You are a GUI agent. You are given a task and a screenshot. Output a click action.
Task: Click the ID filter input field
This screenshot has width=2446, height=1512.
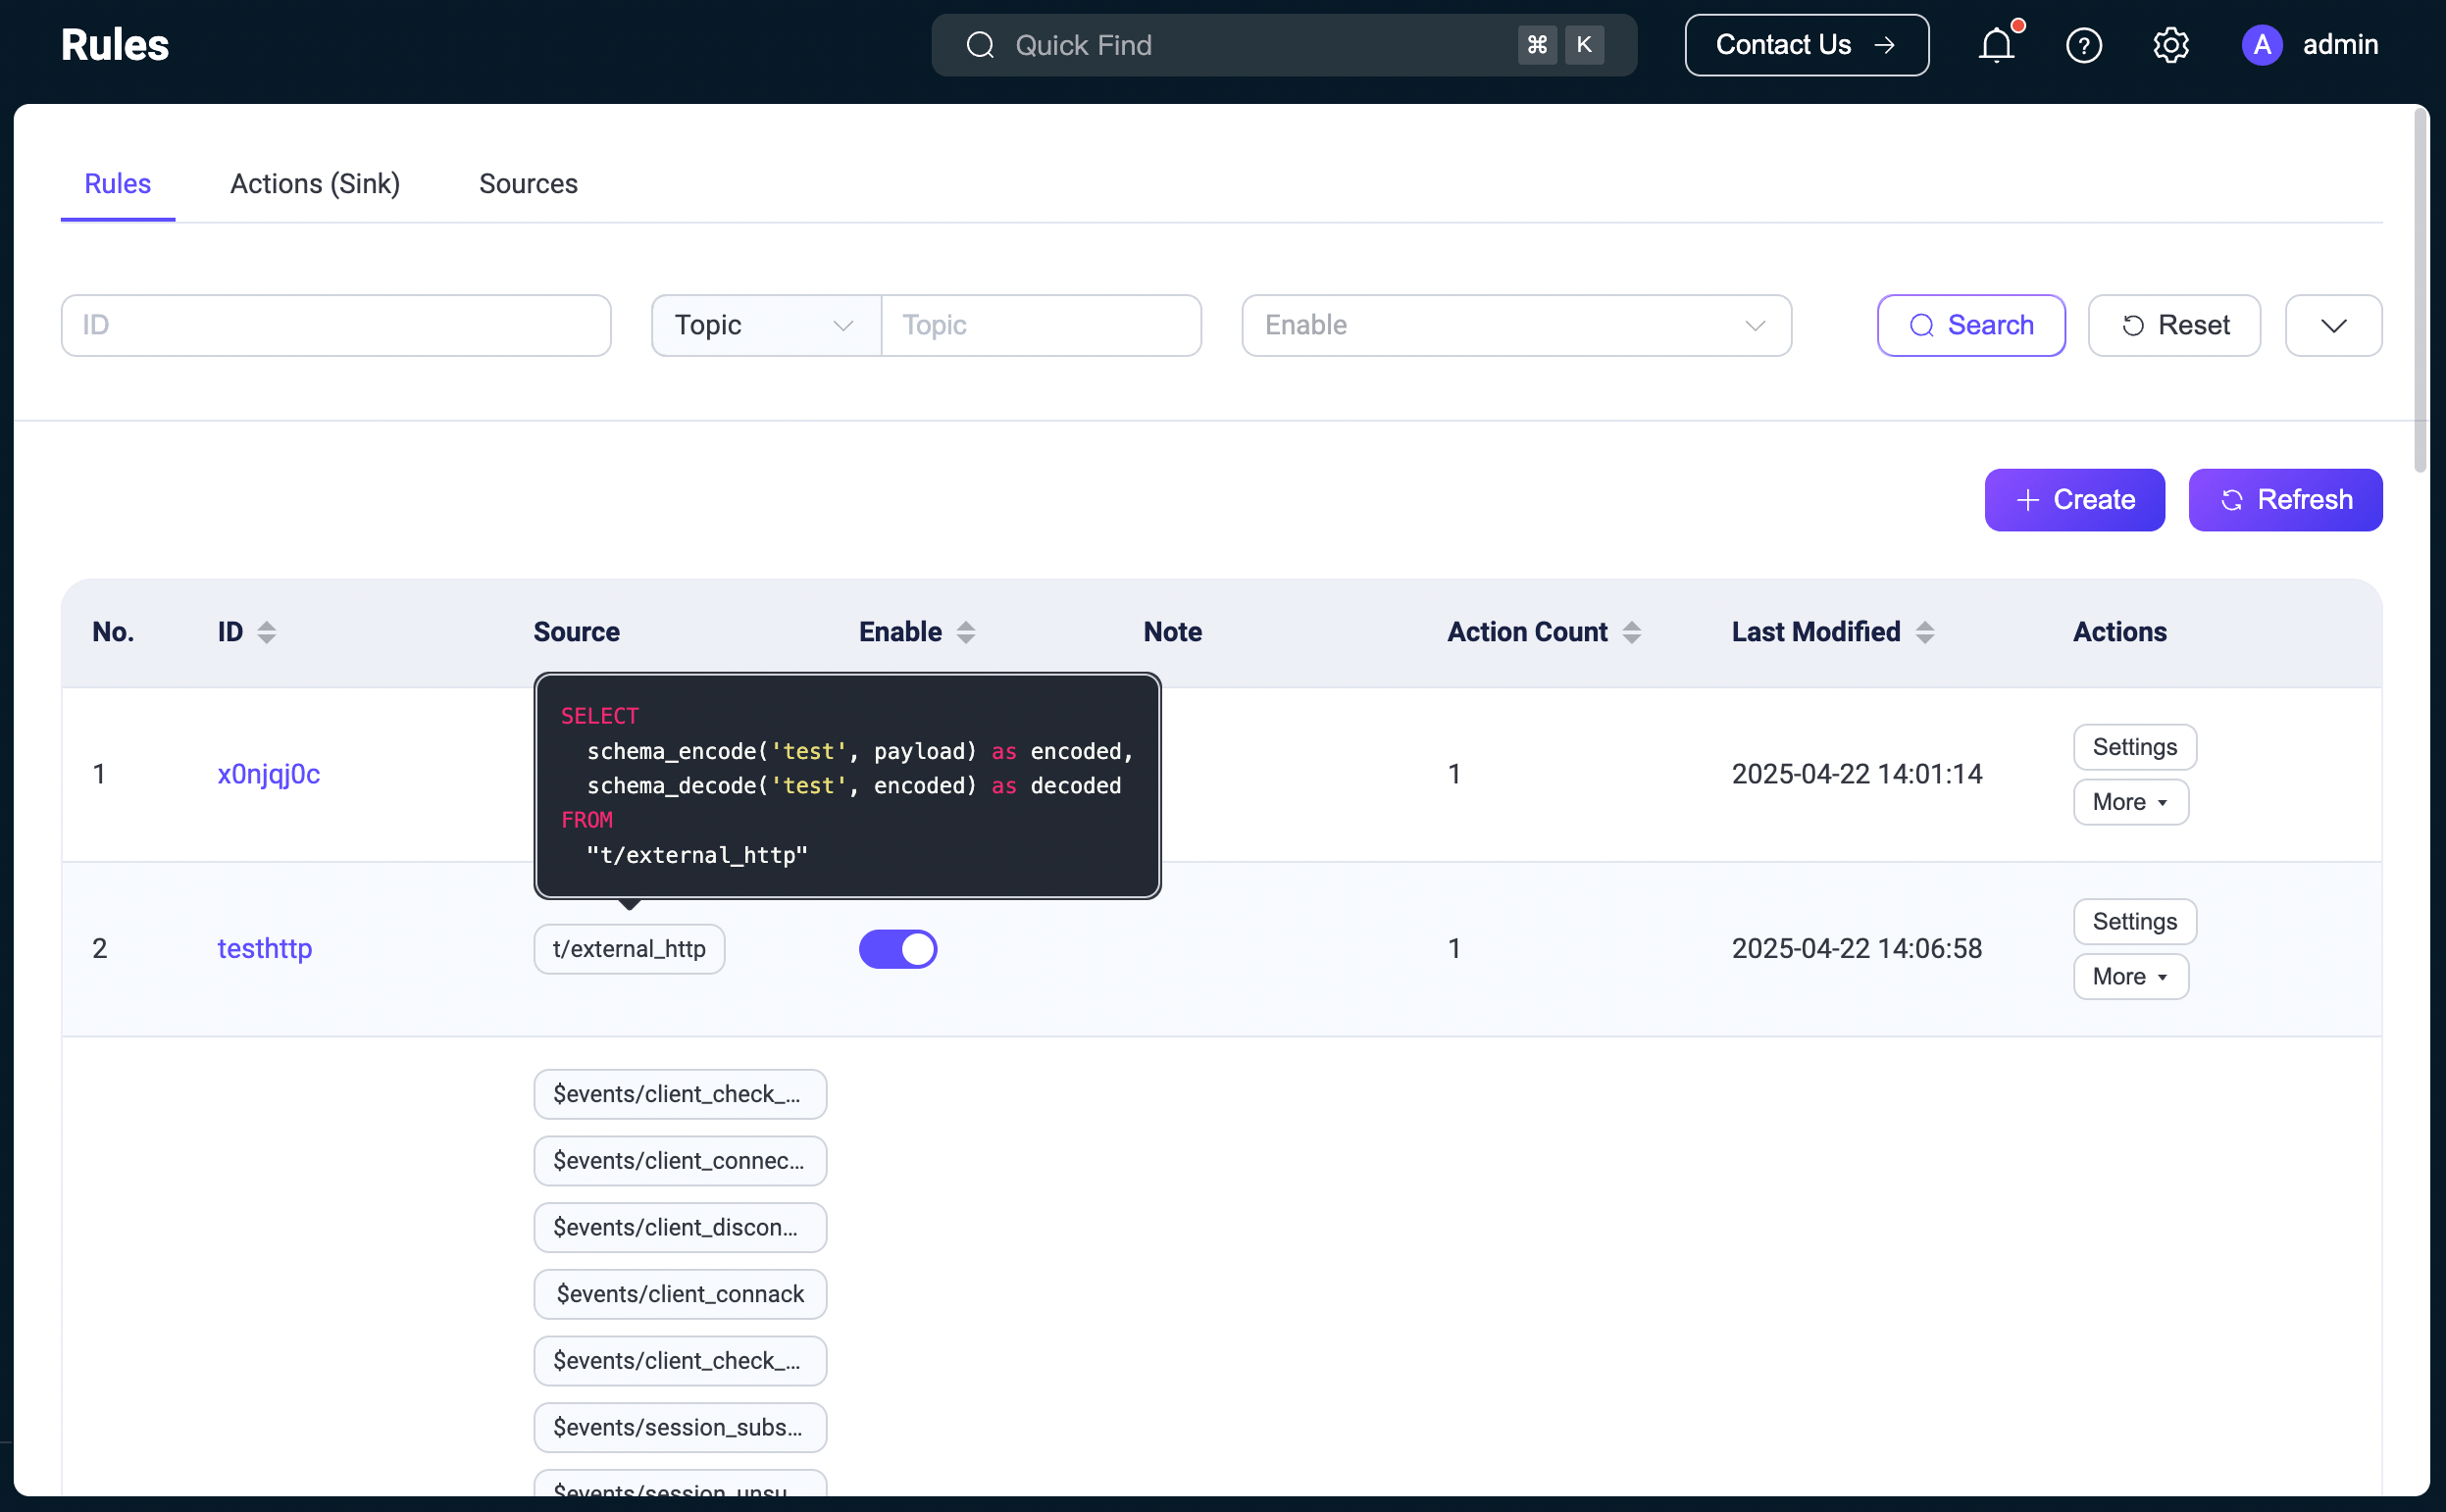(335, 325)
